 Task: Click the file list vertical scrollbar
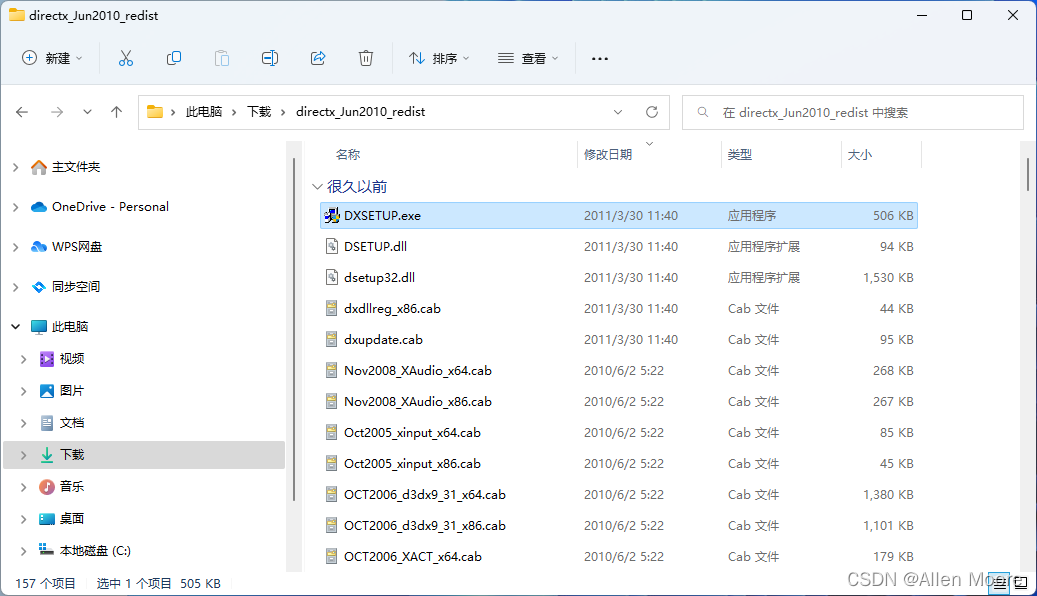click(x=1028, y=174)
